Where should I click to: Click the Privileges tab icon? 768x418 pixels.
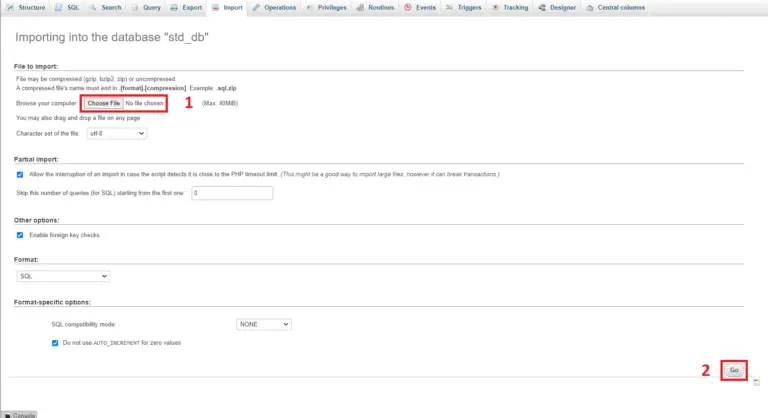point(311,7)
